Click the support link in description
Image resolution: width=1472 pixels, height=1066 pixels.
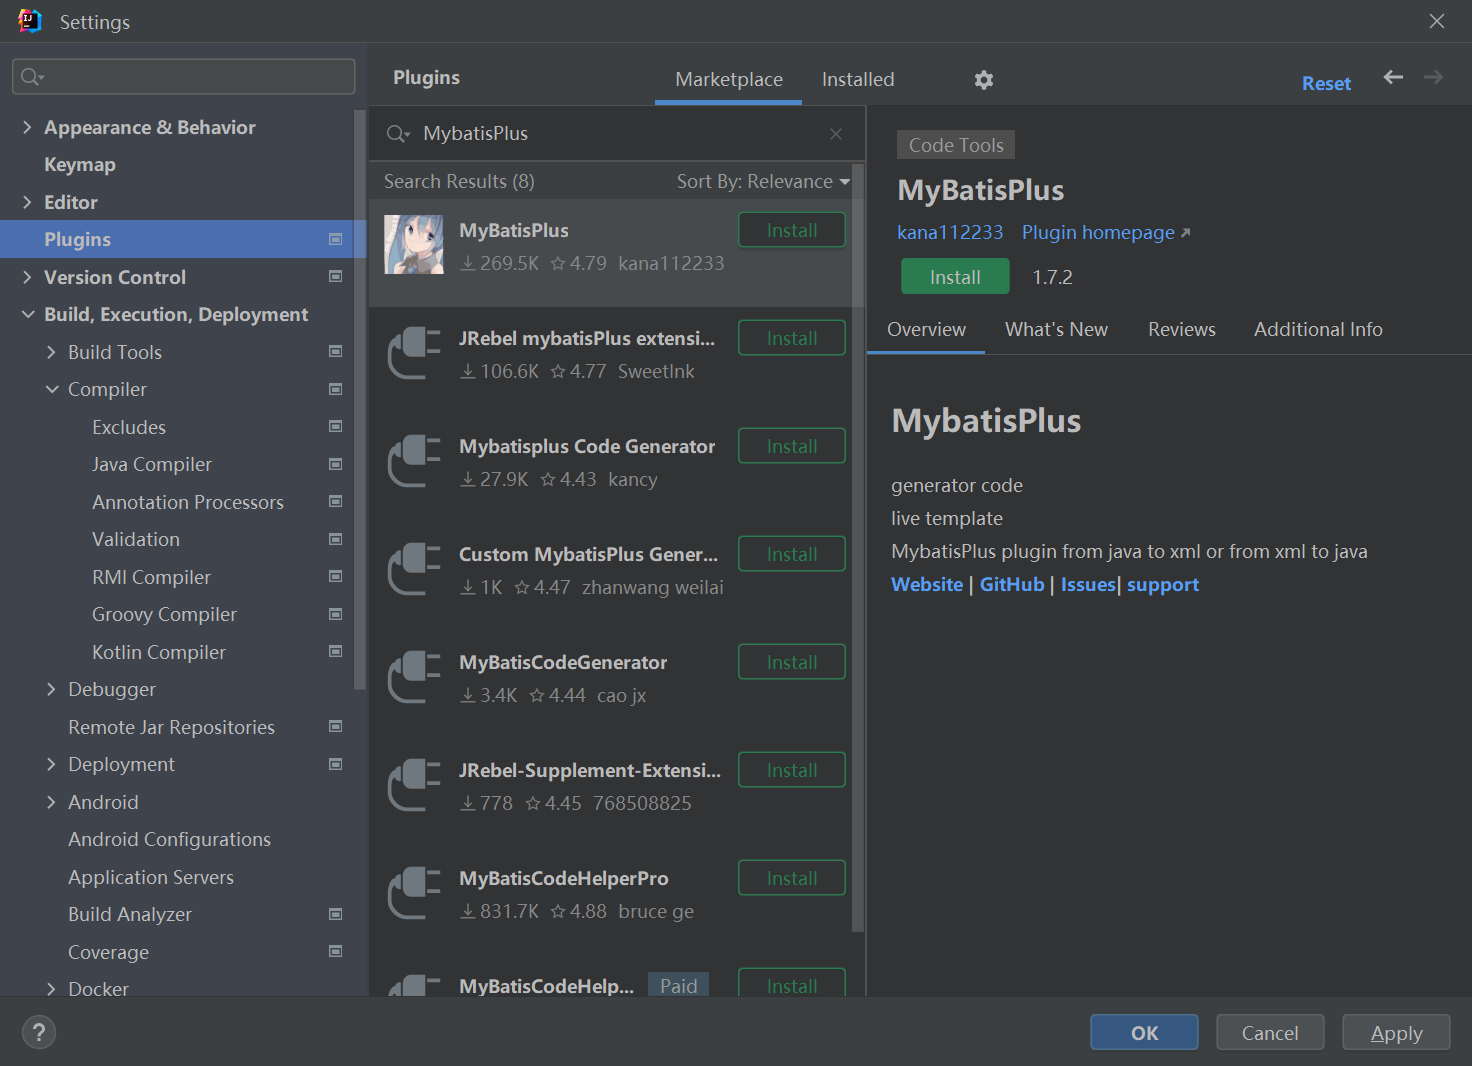pos(1163,584)
